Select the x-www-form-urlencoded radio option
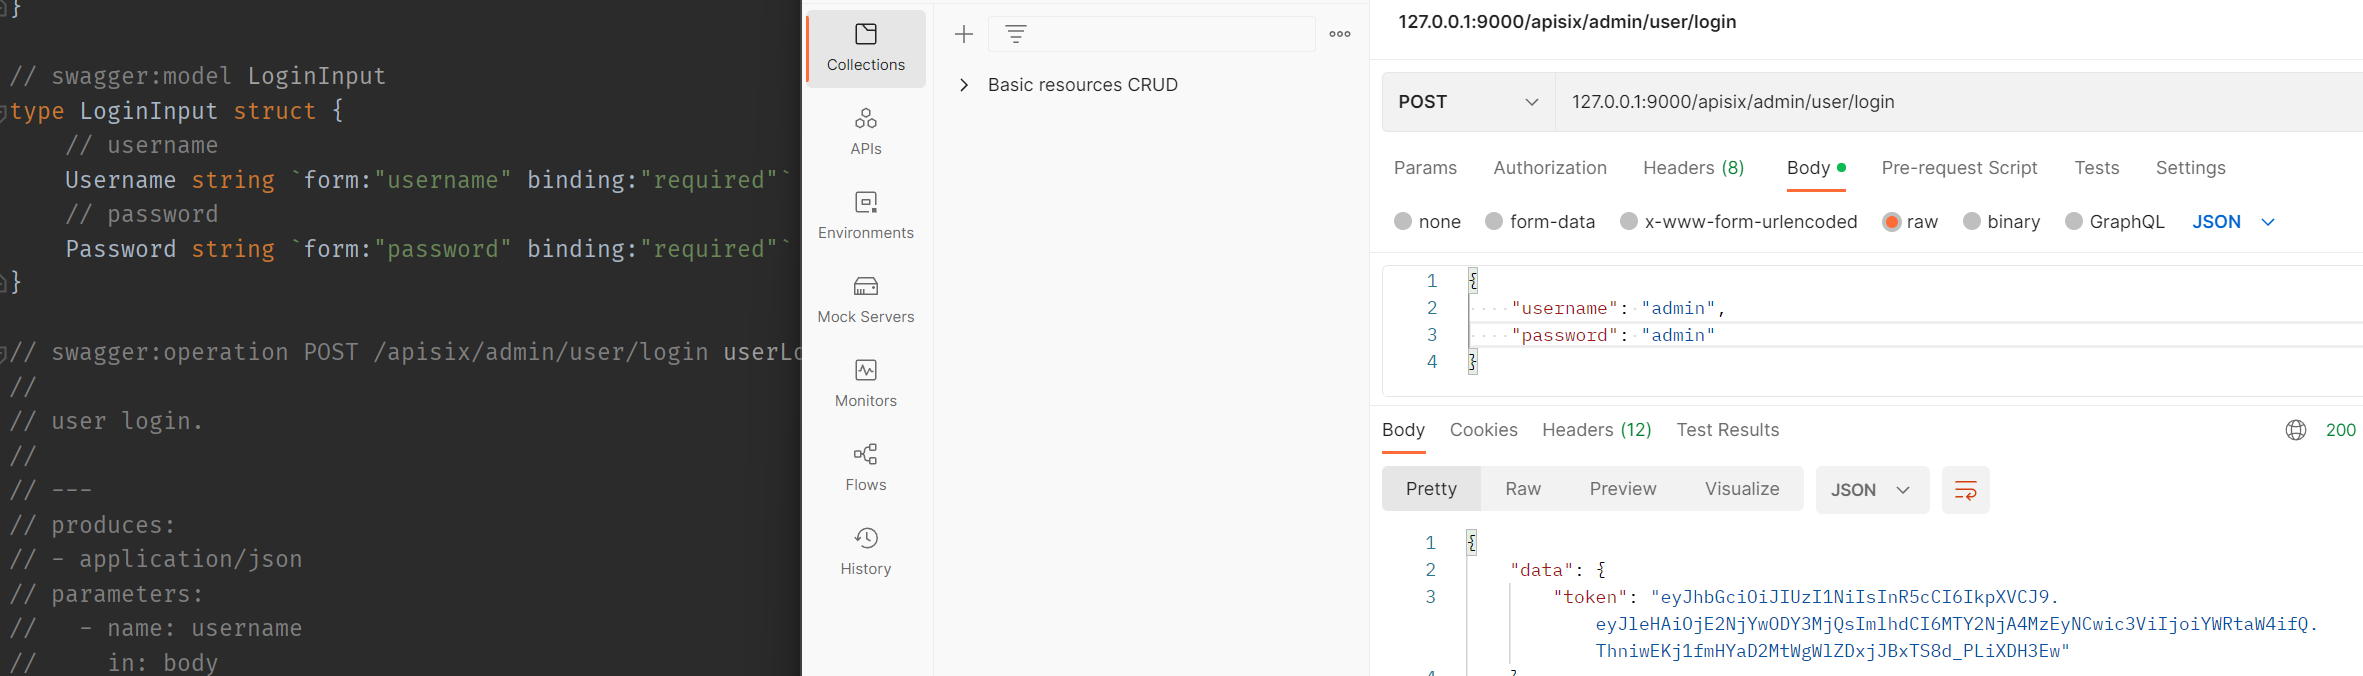The width and height of the screenshot is (2363, 676). (1629, 221)
